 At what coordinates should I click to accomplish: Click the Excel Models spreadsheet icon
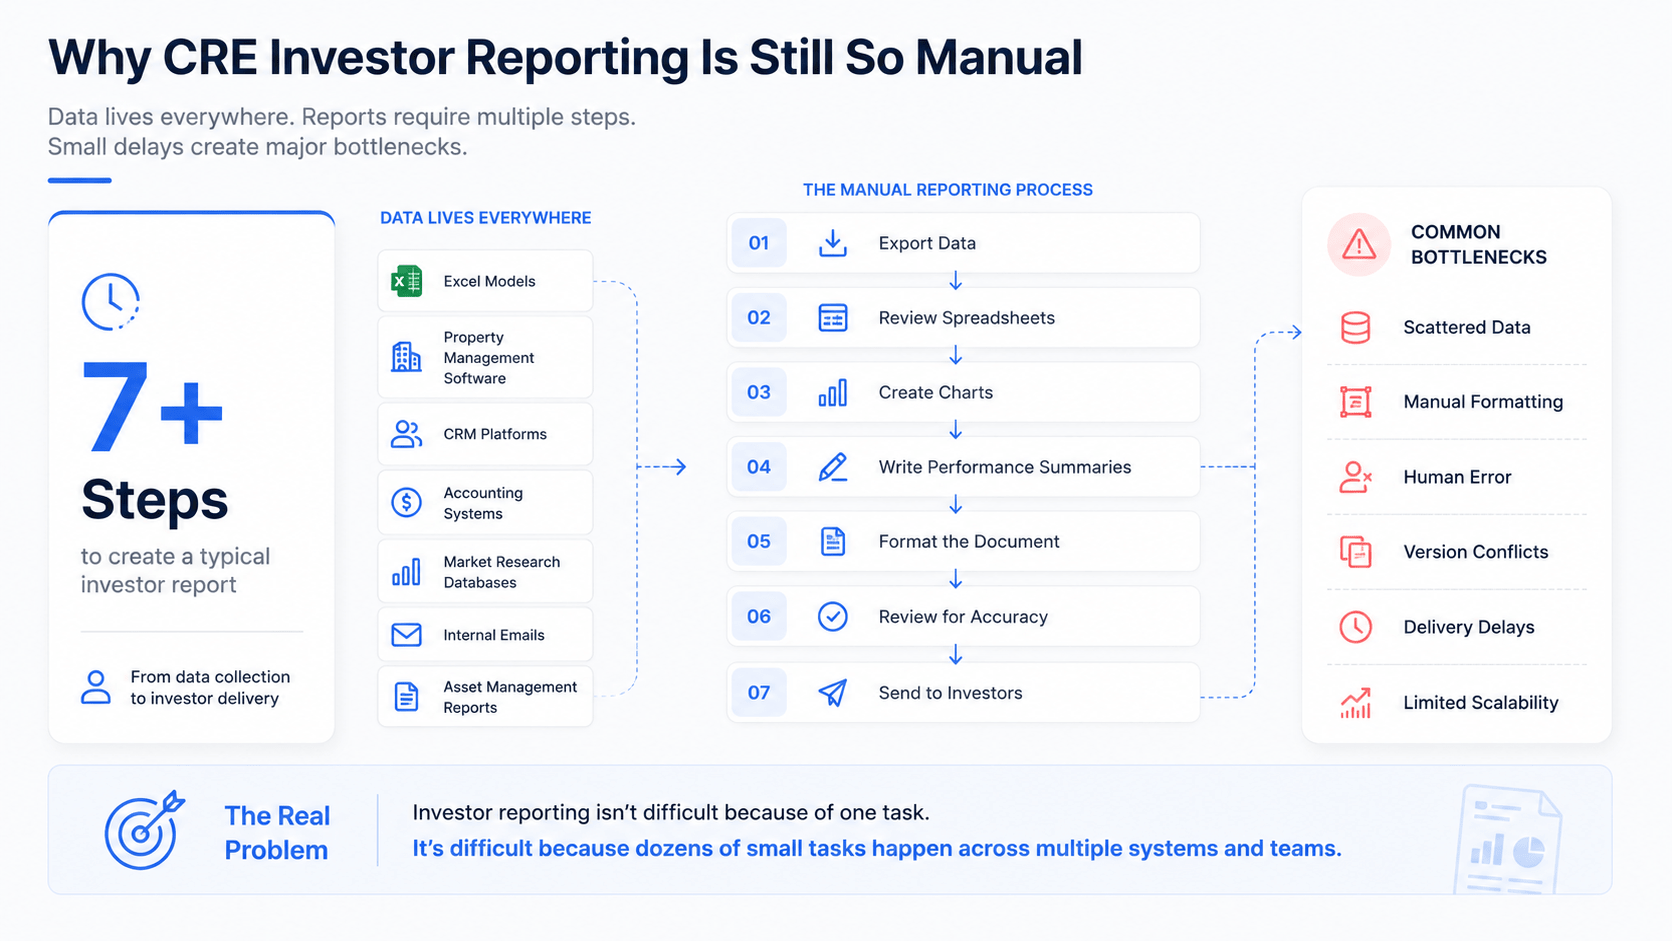(406, 281)
